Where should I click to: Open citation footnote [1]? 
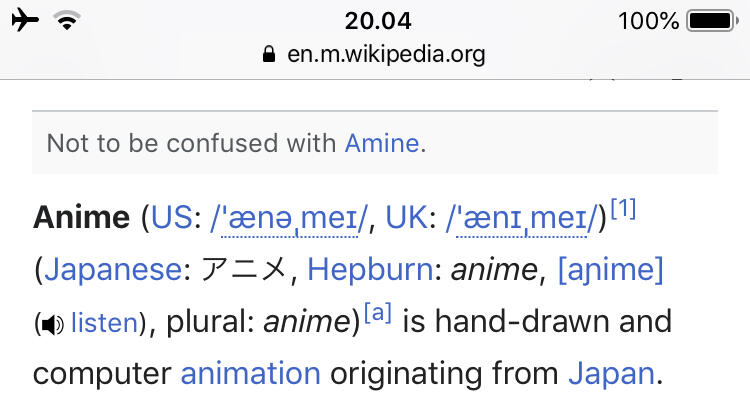pos(622,209)
